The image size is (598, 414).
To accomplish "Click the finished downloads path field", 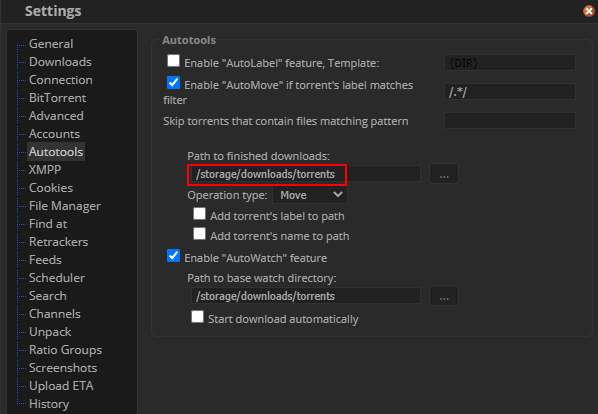I will click(305, 174).
